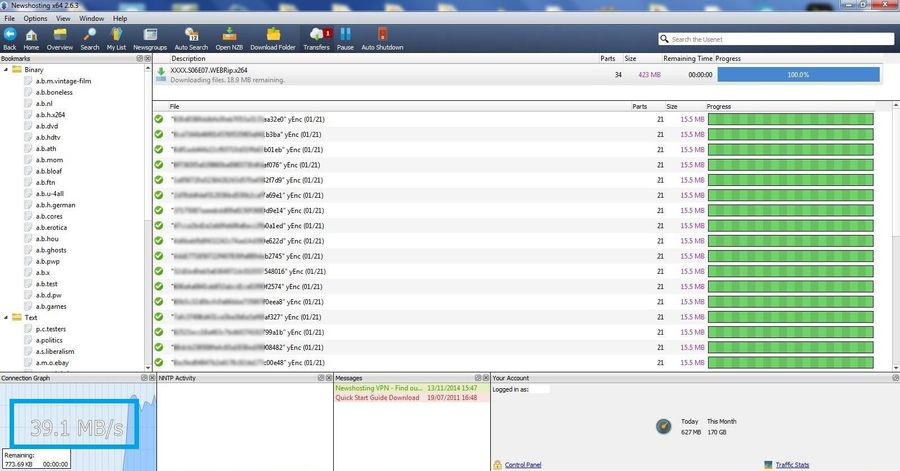This screenshot has height=471, width=900.
Task: Pause the current downloads
Action: pos(345,38)
